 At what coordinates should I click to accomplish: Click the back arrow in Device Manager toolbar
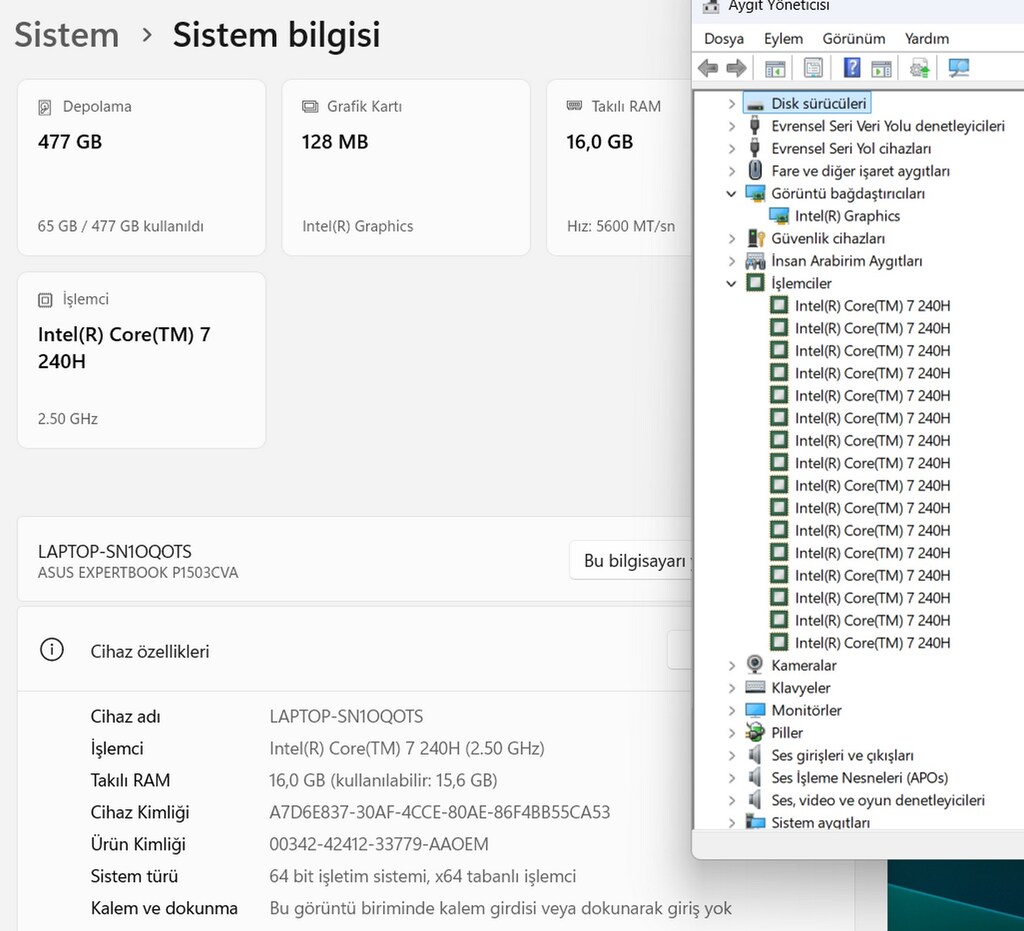pos(708,68)
